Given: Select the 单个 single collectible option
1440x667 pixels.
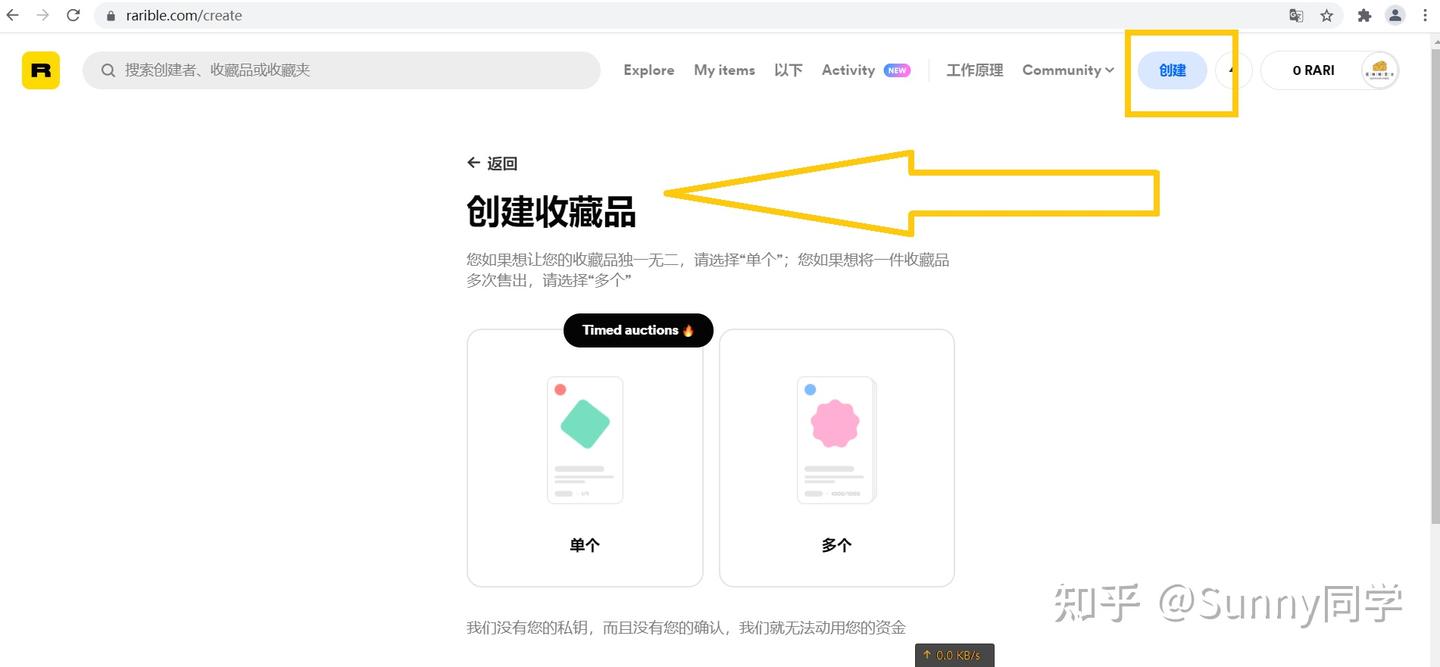Looking at the screenshot, I should point(584,457).
